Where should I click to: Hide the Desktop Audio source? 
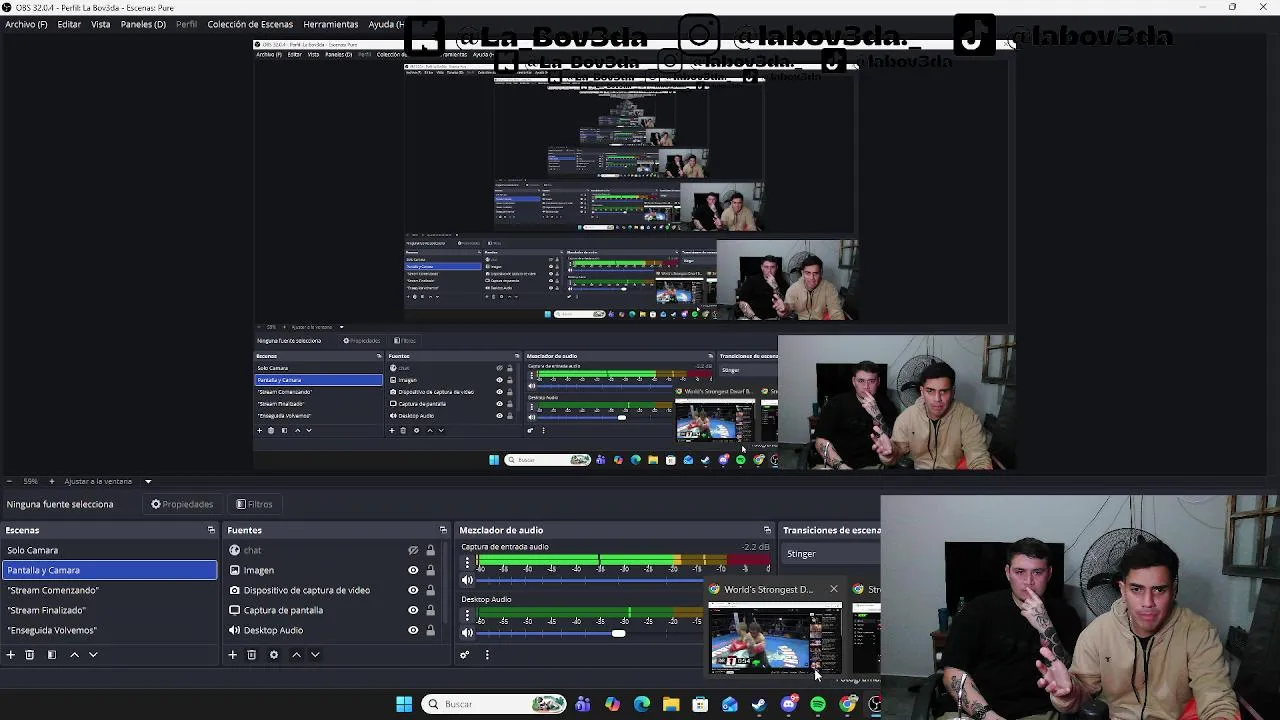click(x=413, y=630)
